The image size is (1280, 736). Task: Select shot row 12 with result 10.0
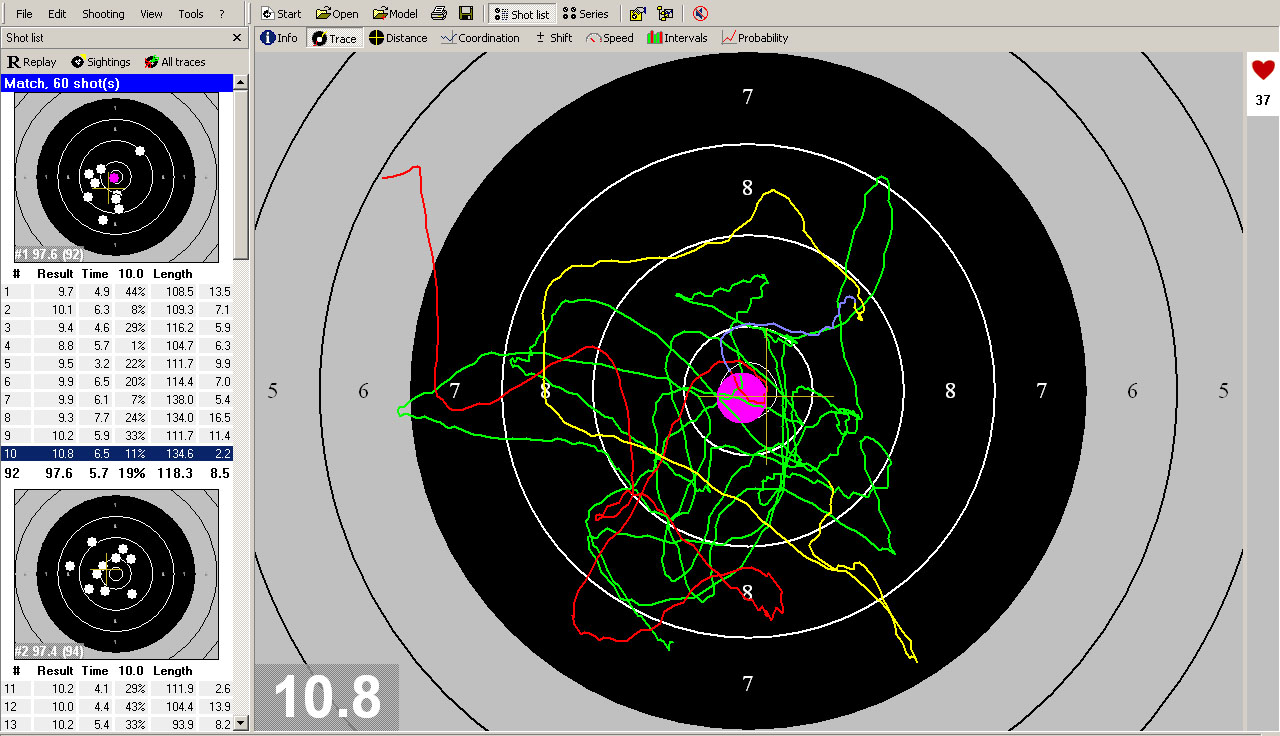point(116,707)
